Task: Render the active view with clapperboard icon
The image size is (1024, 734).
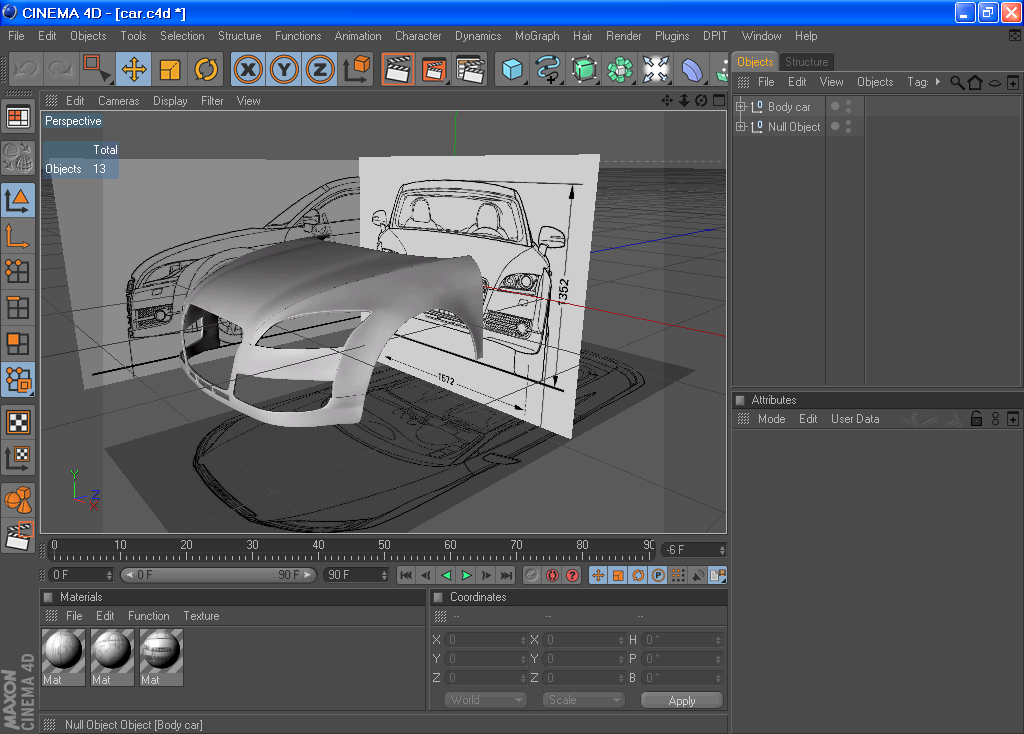Action: (398, 69)
